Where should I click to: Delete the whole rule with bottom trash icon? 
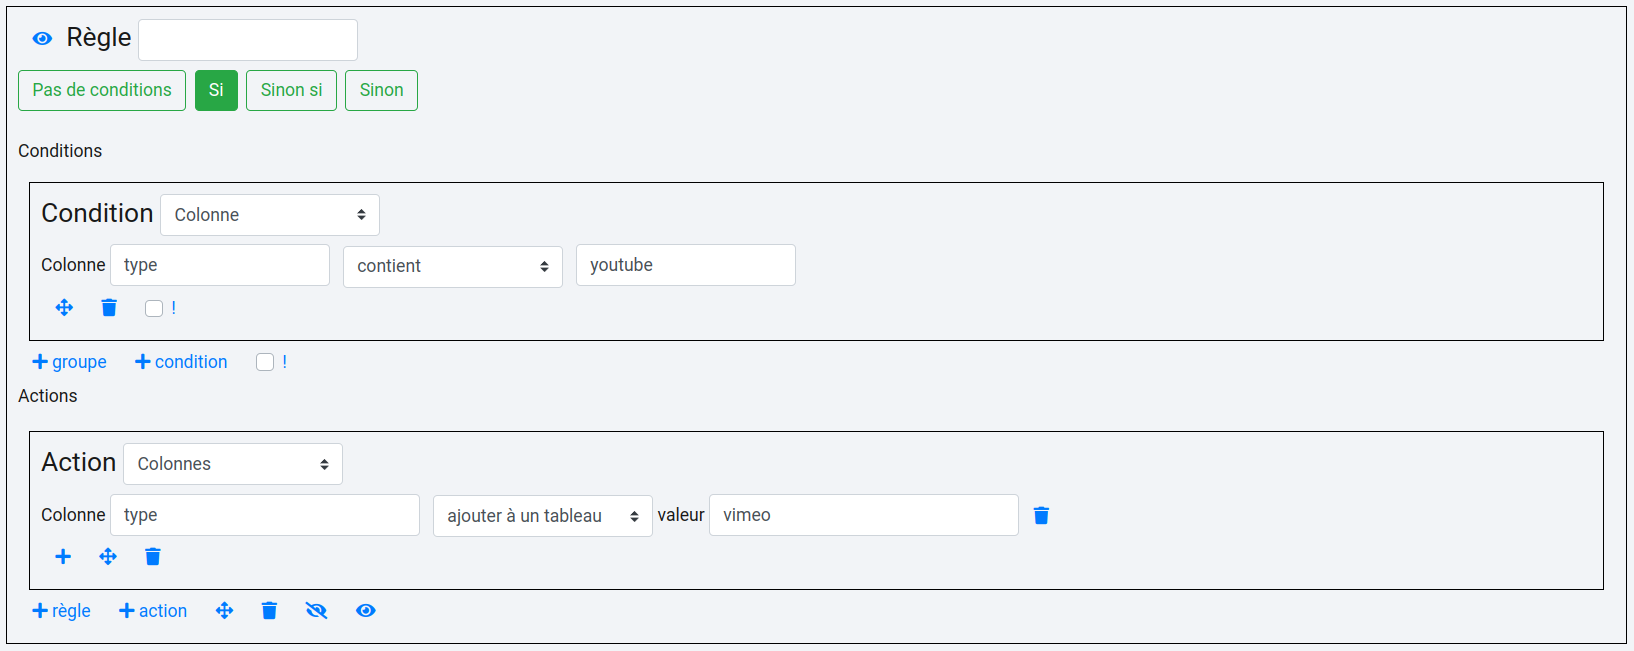click(269, 611)
